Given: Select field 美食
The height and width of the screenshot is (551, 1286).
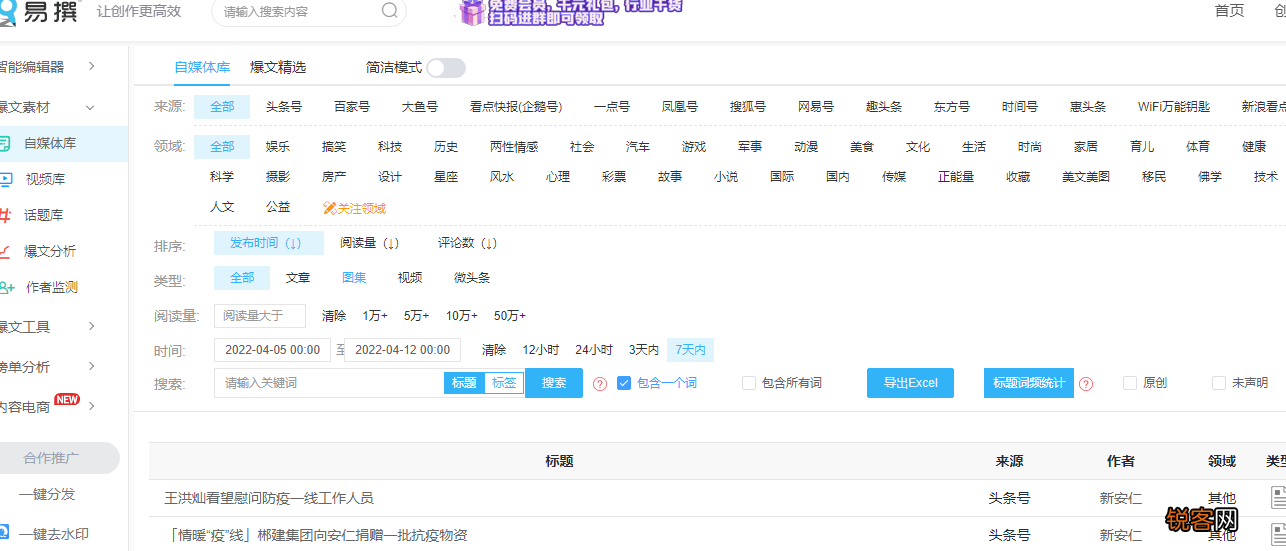Looking at the screenshot, I should pyautogui.click(x=862, y=147).
